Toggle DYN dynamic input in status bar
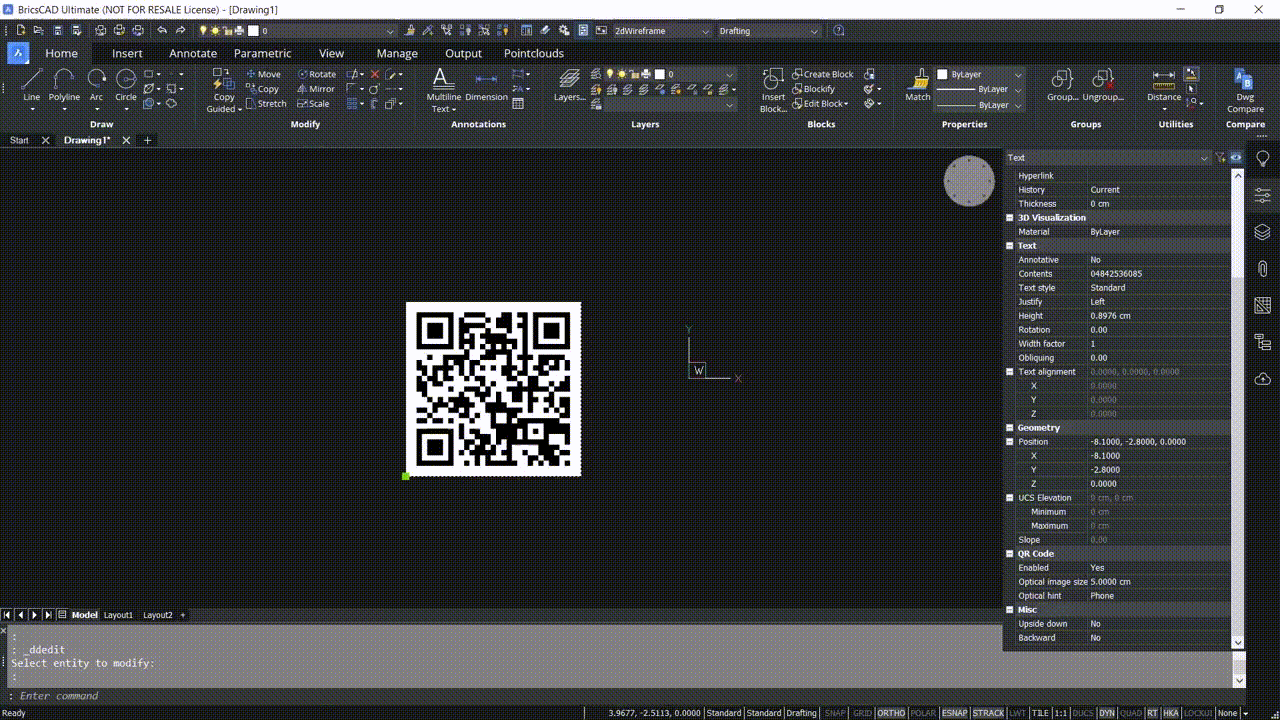Screen dimensions: 1280x720 coord(1107,713)
